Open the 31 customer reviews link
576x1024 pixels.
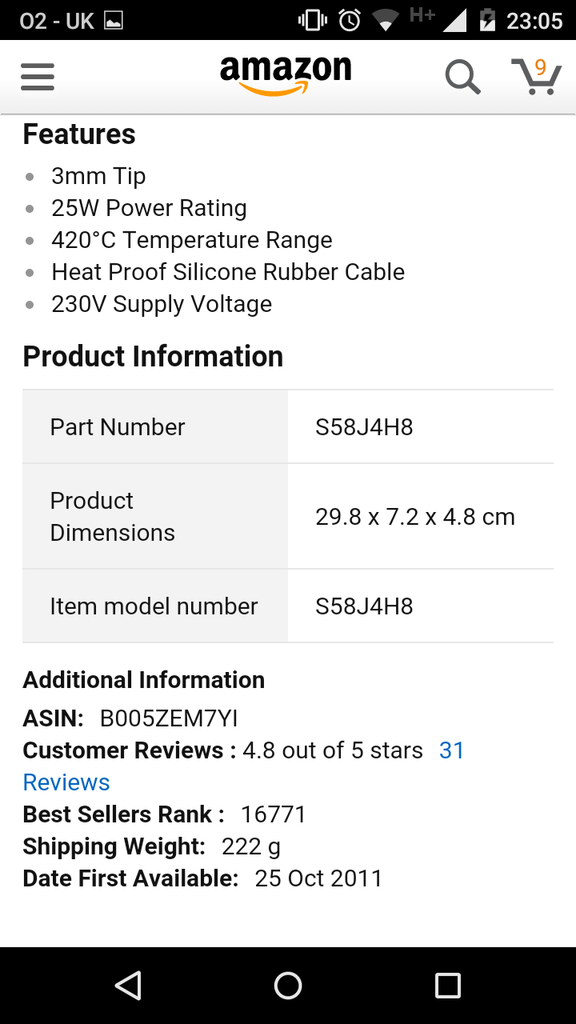[x=451, y=750]
